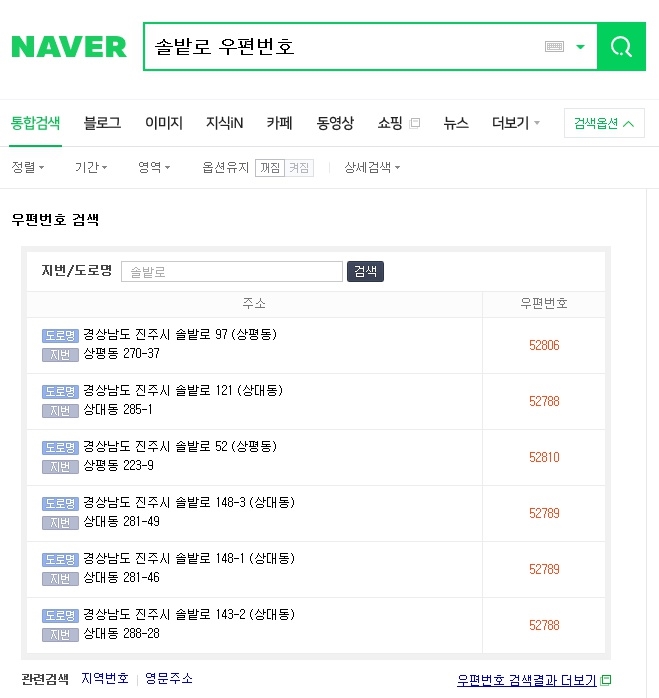This screenshot has width=659, height=698.
Task: Click the 도로명 badge for 솔밭로 97
Action: click(60, 335)
